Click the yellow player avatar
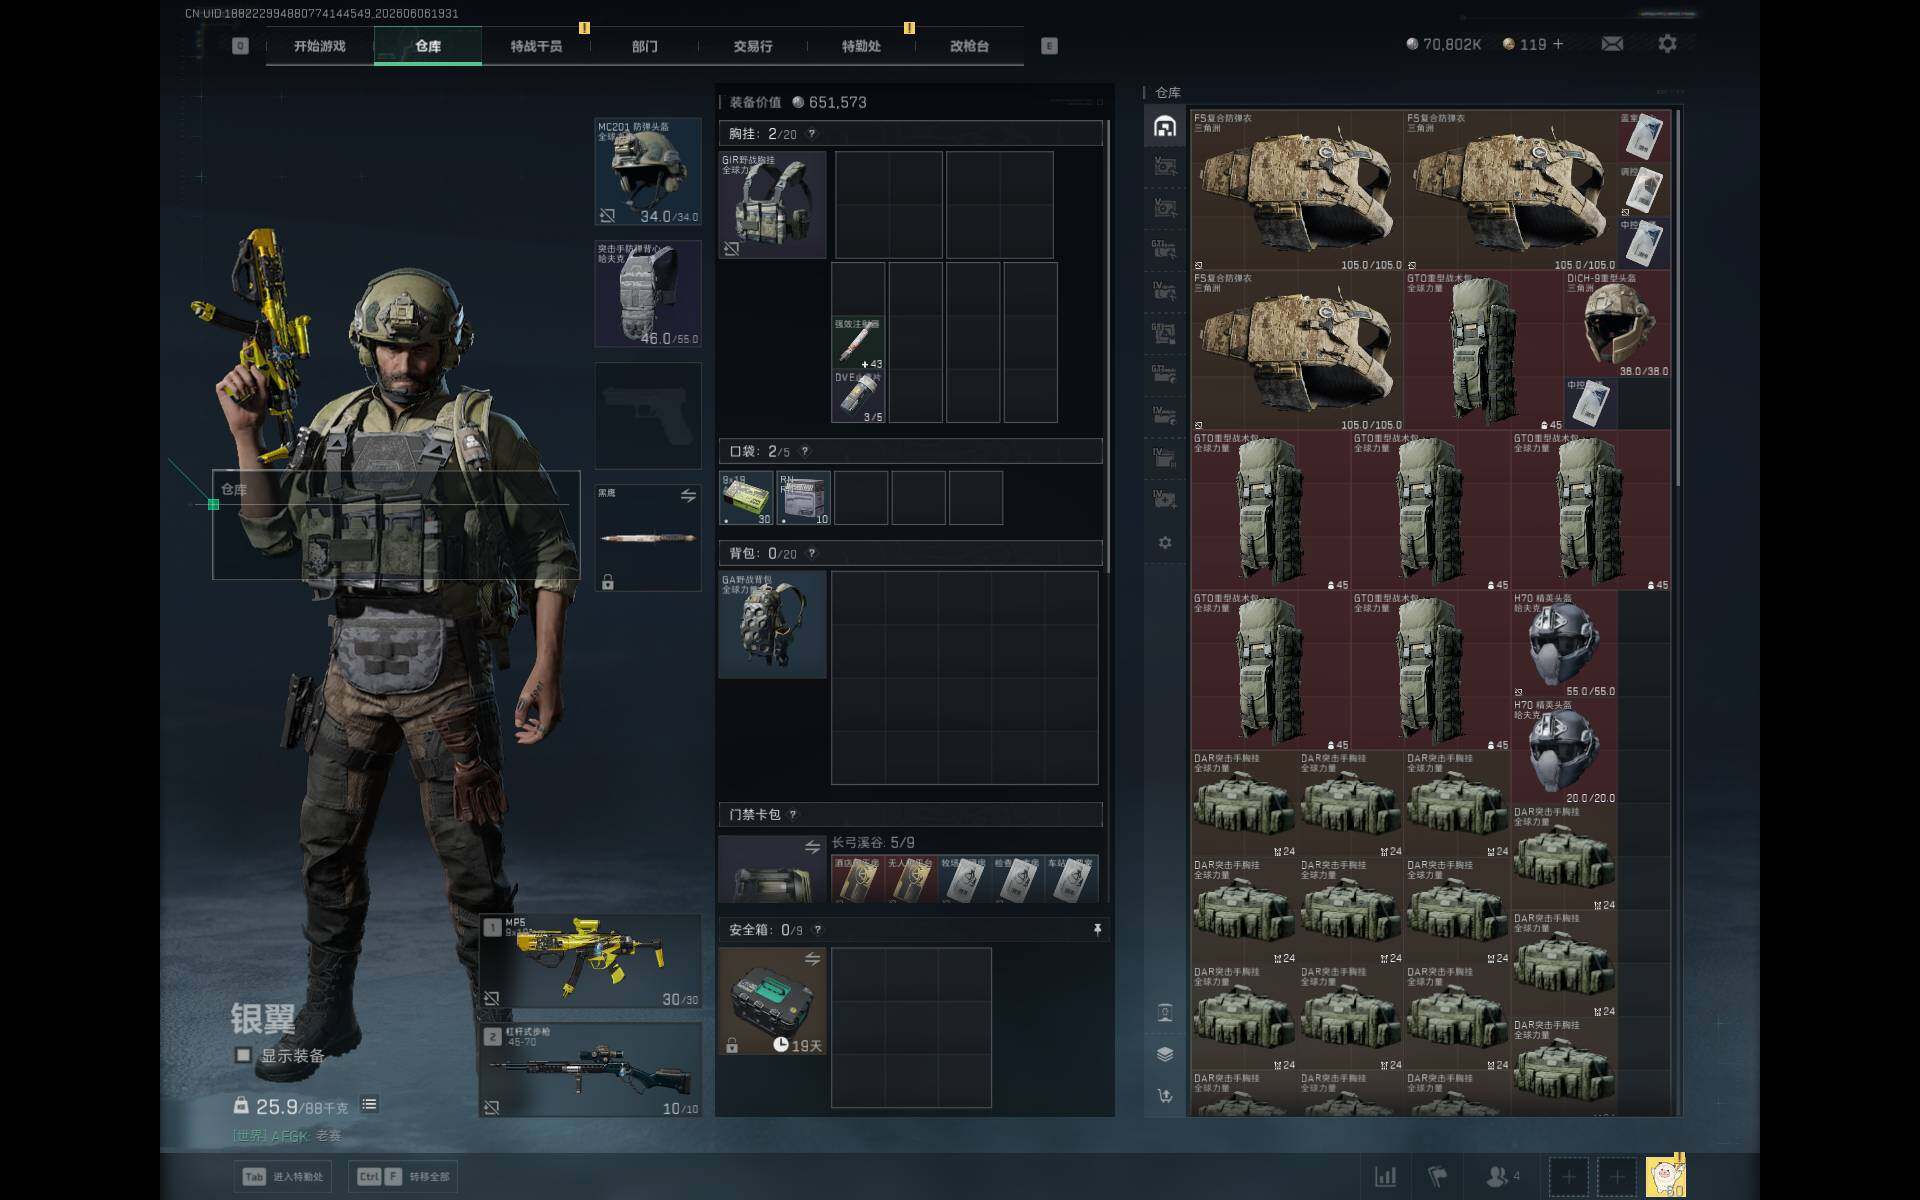1920x1200 pixels. click(x=1665, y=1176)
